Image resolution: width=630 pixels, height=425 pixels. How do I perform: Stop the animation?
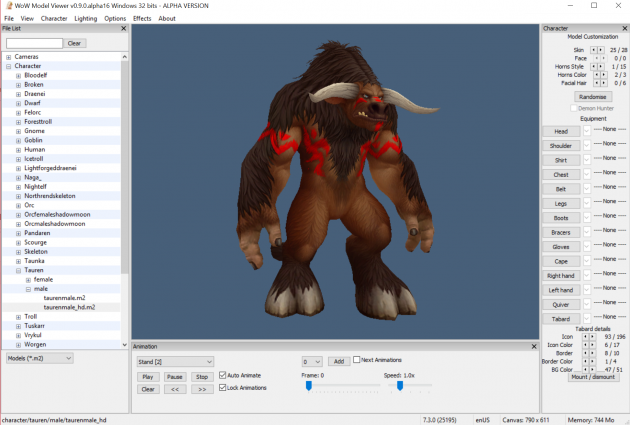(202, 377)
